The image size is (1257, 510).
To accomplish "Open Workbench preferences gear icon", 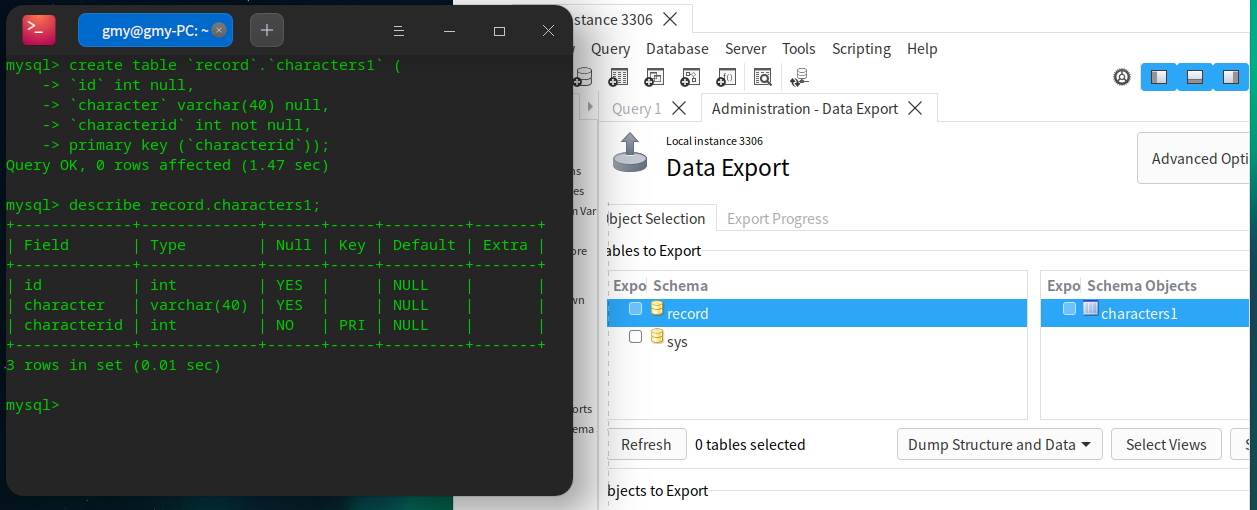I will tap(1122, 76).
